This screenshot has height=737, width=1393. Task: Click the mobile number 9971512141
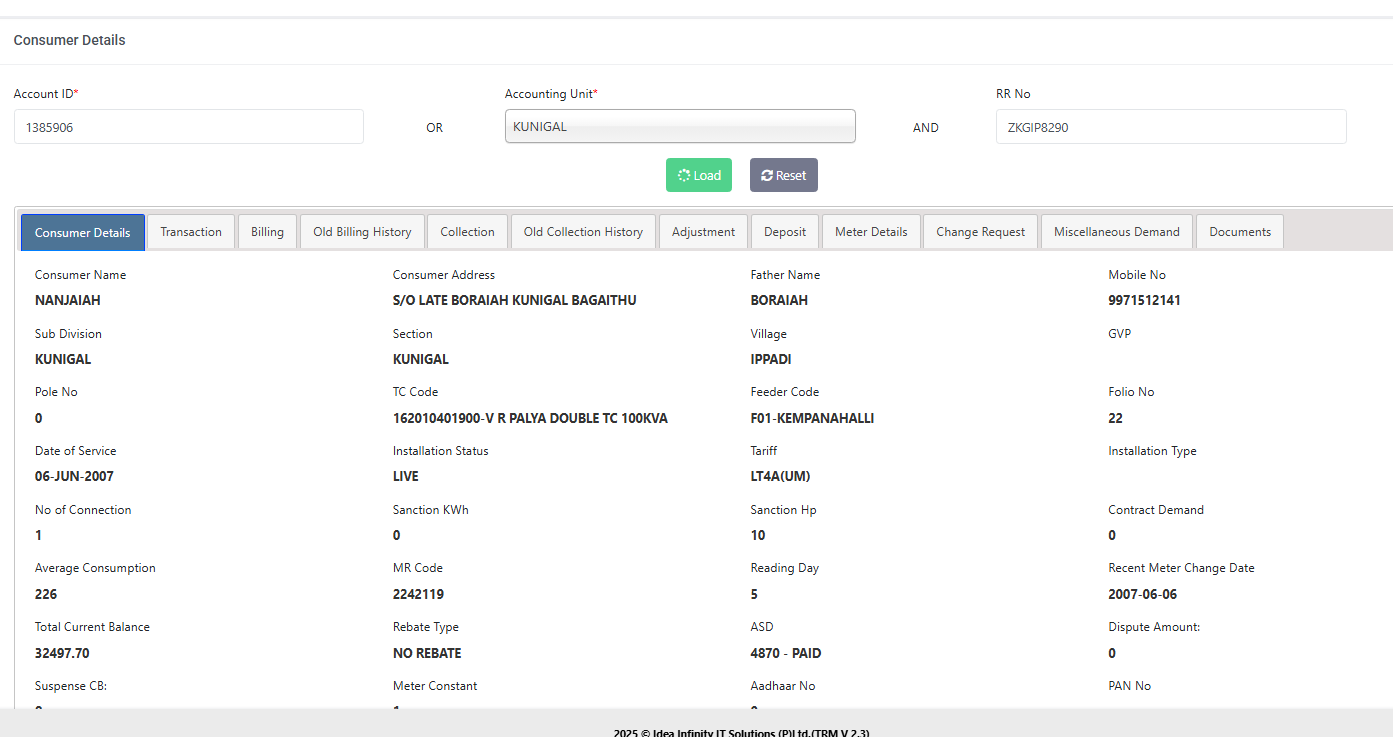1144,301
